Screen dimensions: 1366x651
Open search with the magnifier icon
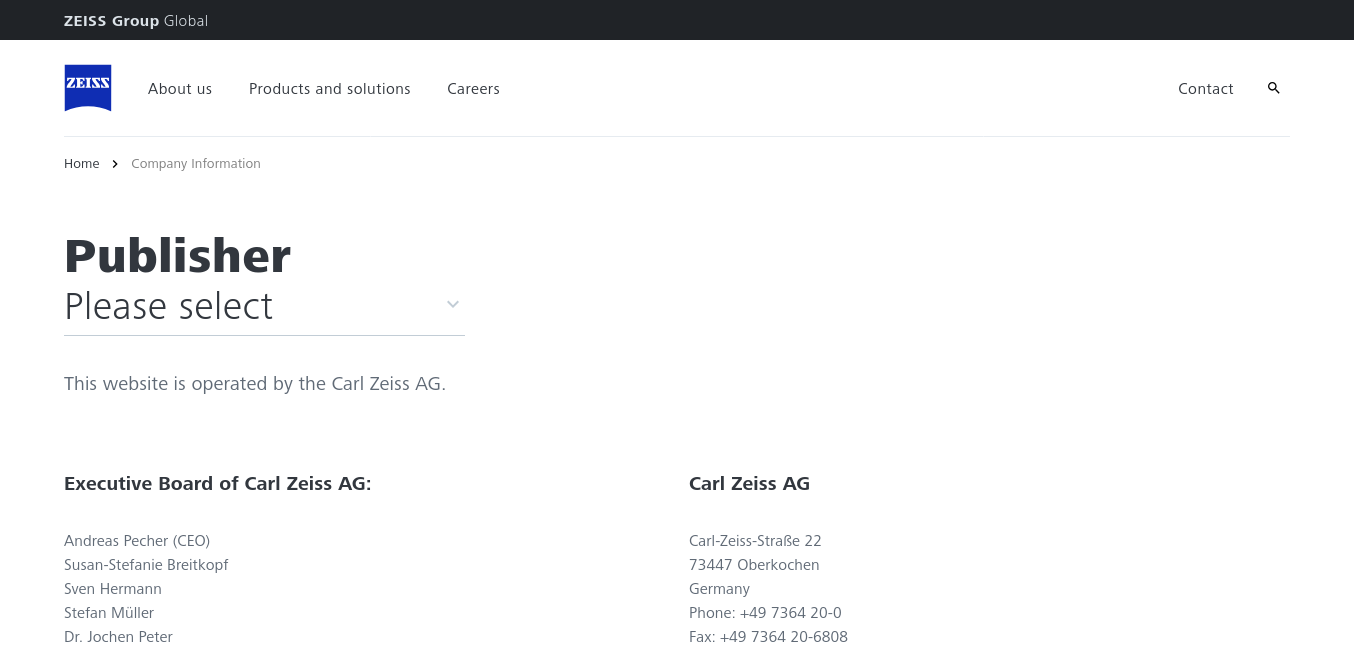click(1273, 88)
